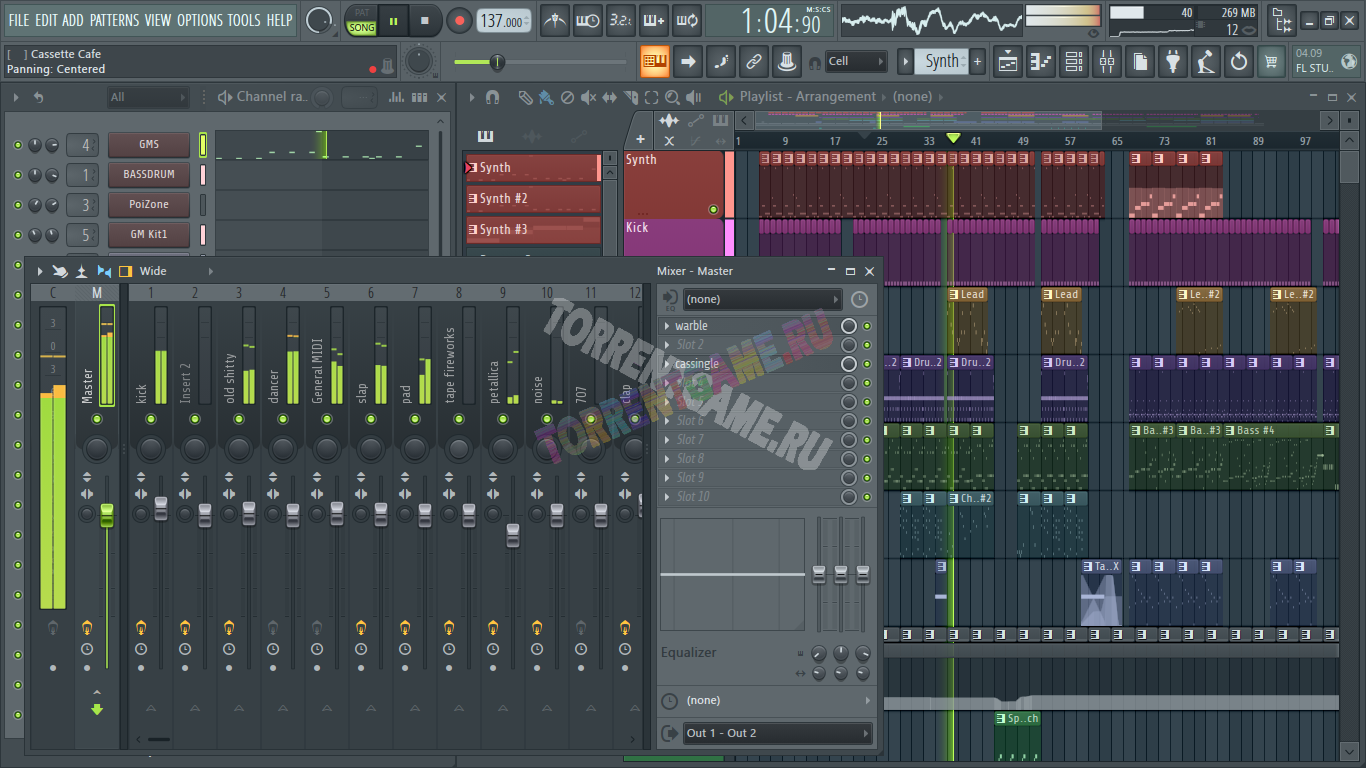Open the piano roll from the toolbar
1366x768 pixels.
pos(1041,62)
